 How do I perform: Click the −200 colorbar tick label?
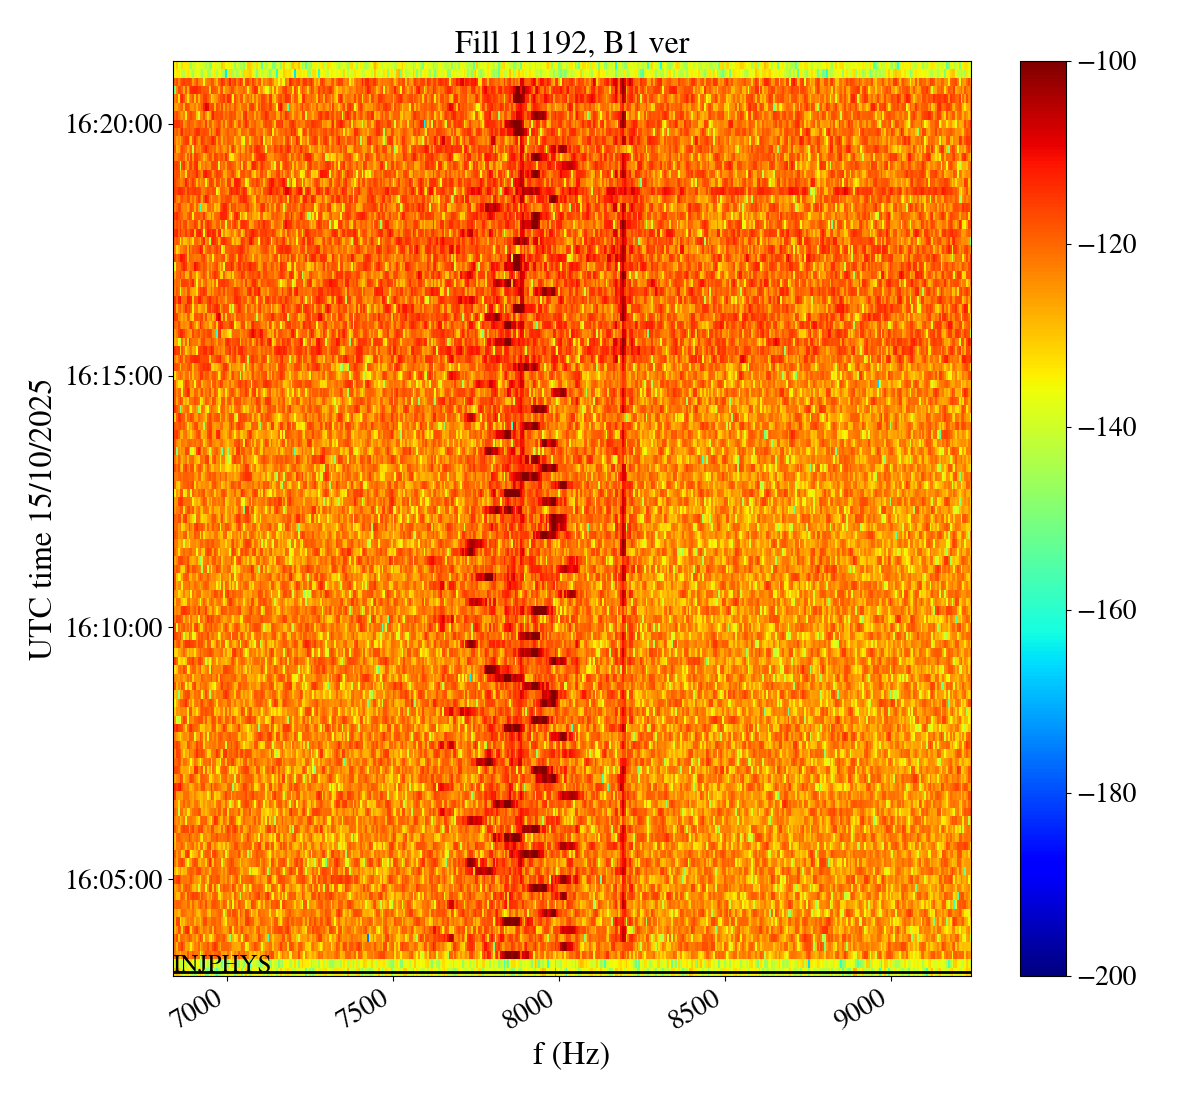tap(1108, 976)
